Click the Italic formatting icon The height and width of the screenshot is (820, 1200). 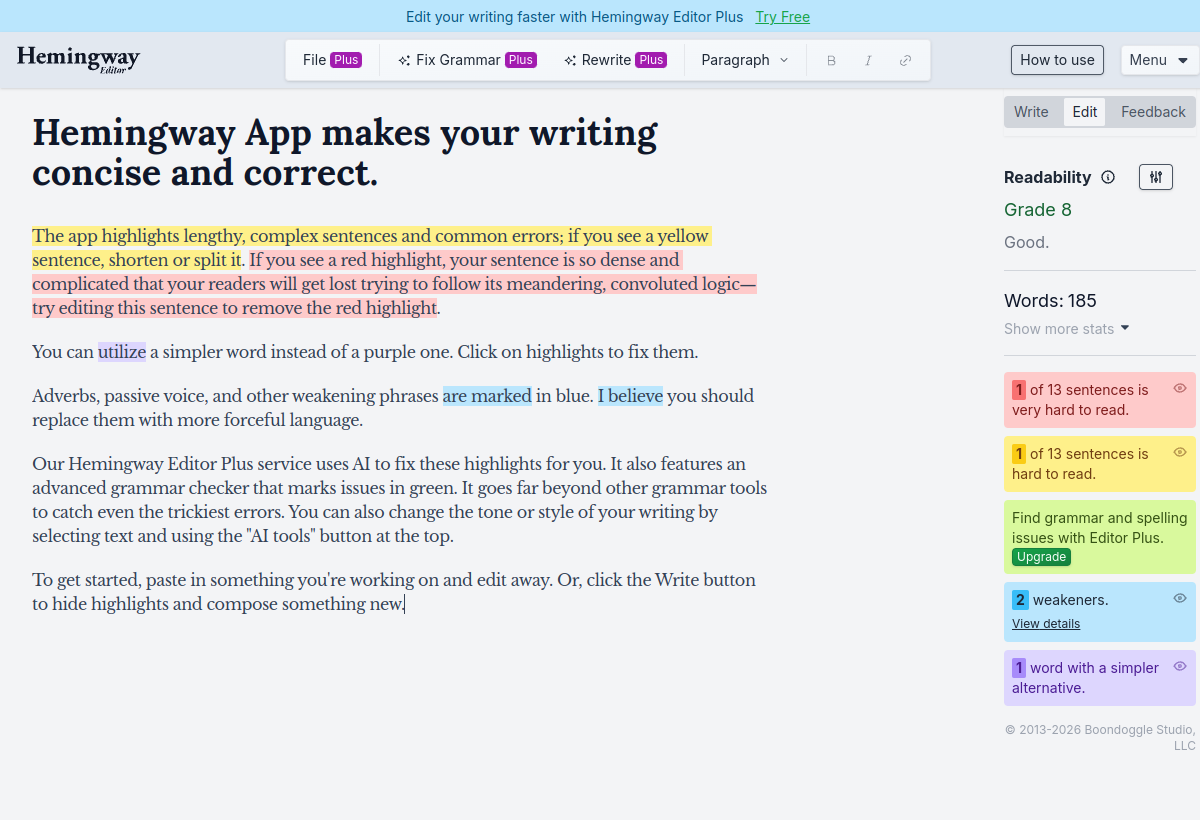868,60
